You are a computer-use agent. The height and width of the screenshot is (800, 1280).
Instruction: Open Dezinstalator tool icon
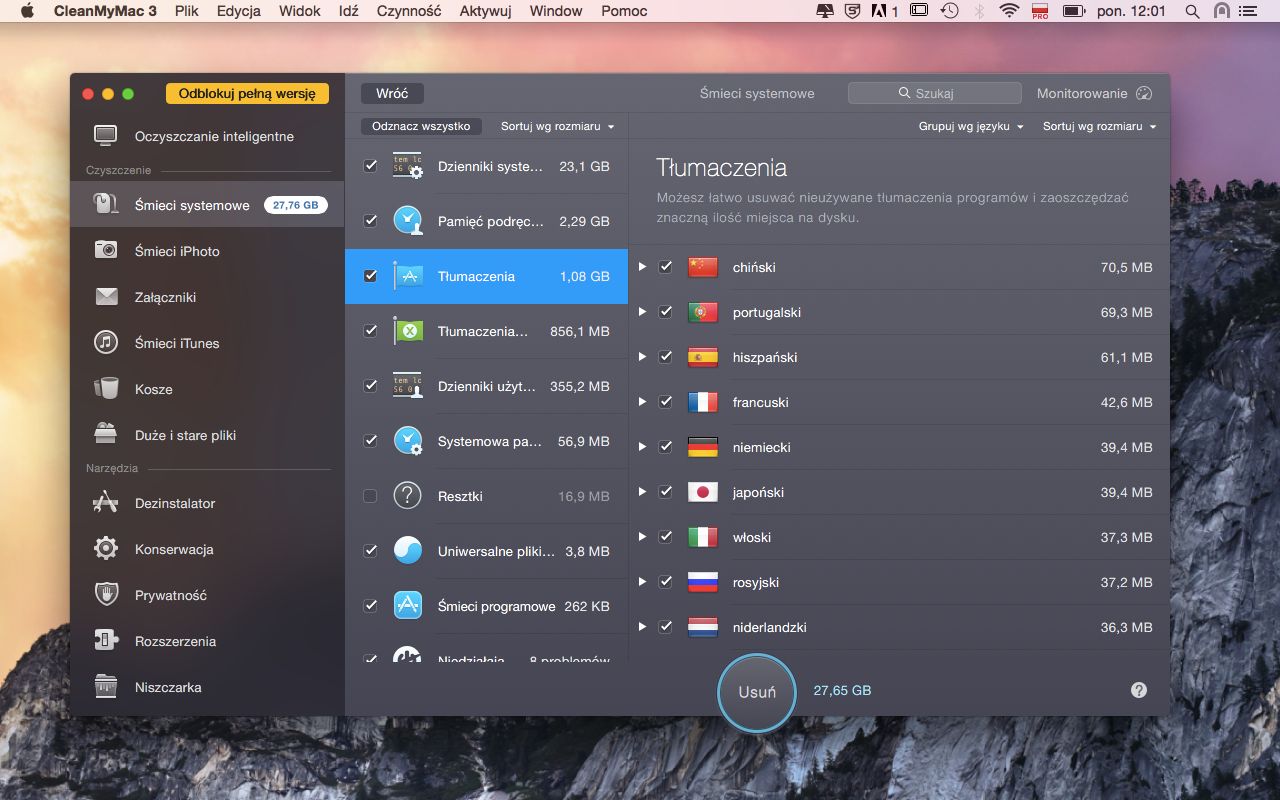106,503
